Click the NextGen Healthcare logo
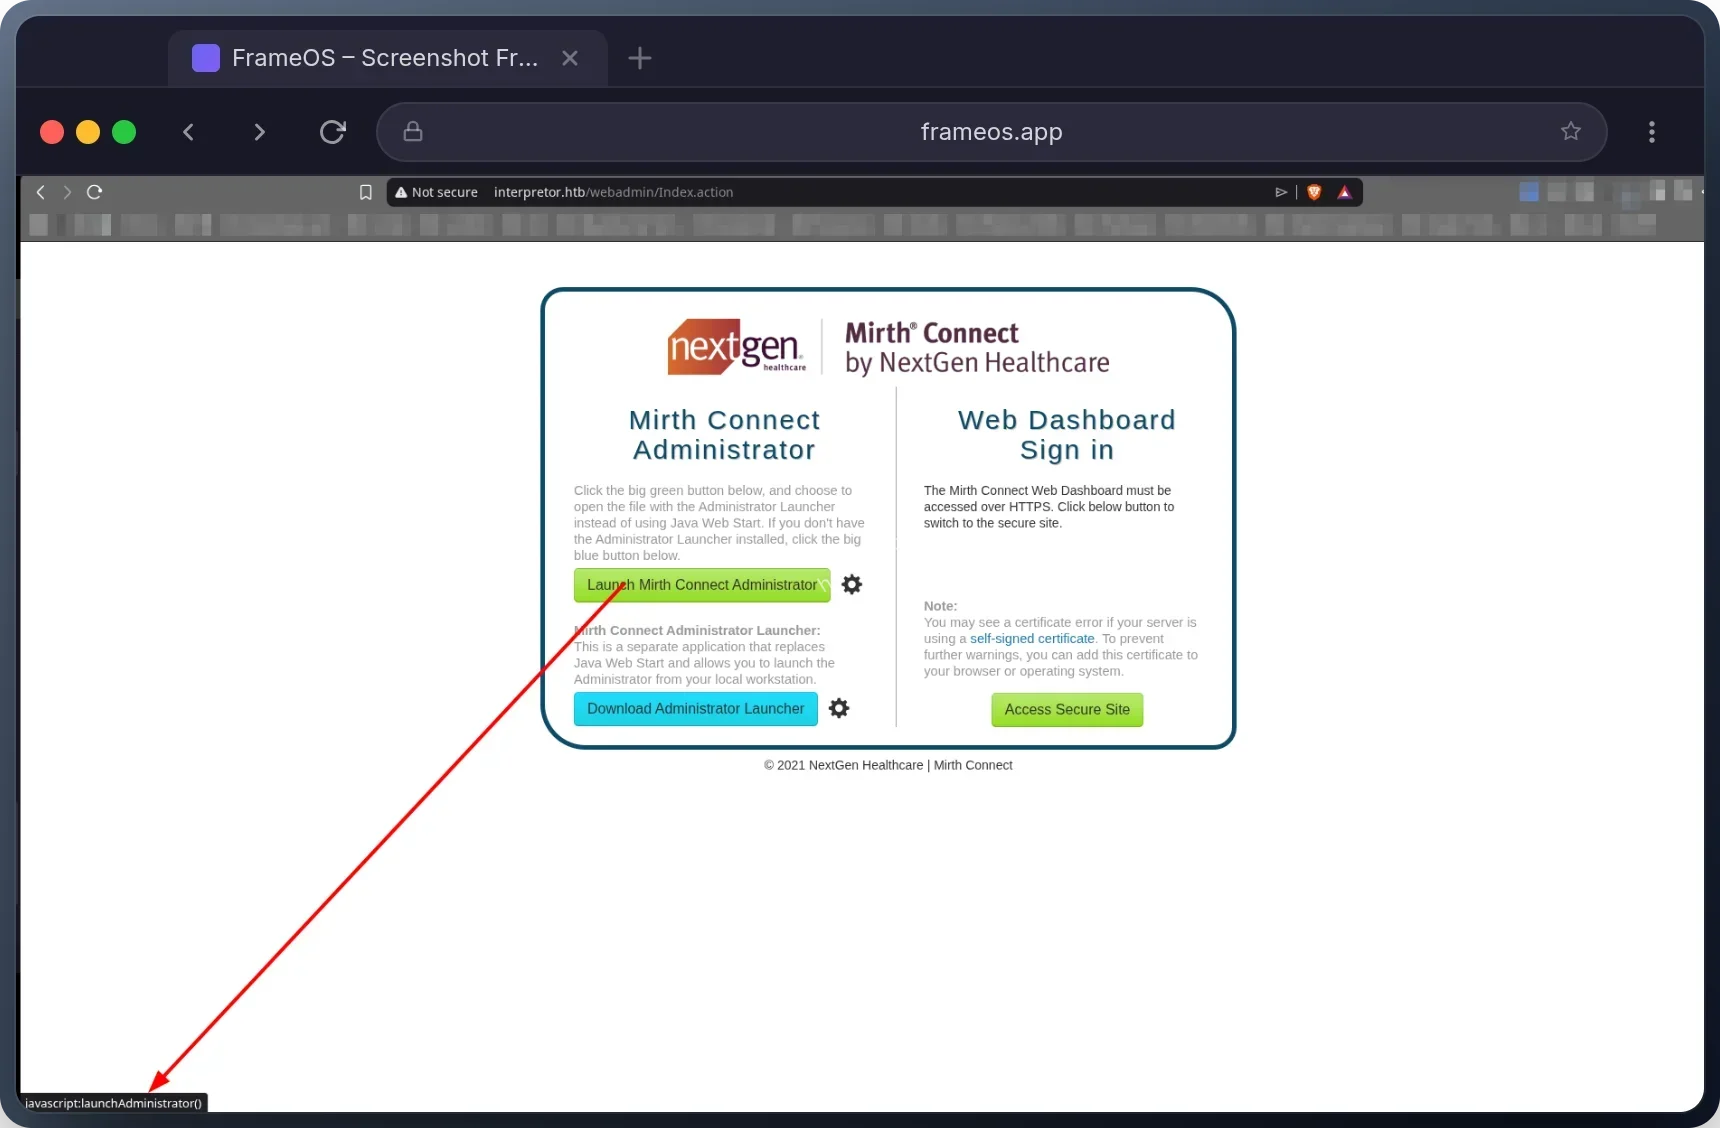 pos(737,346)
